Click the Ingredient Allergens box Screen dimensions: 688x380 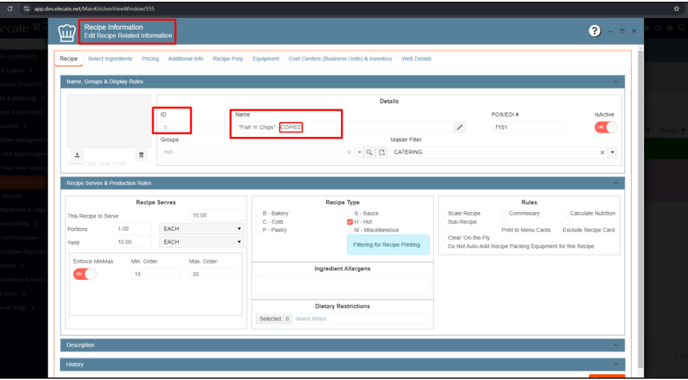point(342,285)
